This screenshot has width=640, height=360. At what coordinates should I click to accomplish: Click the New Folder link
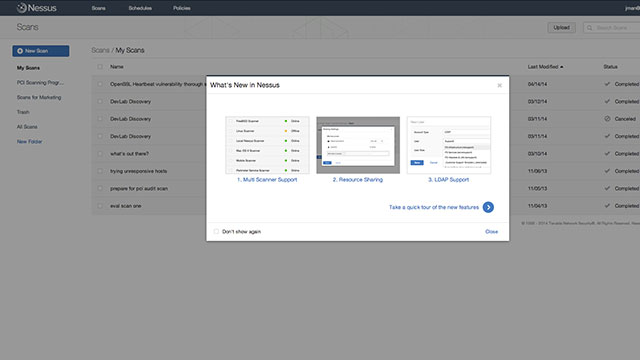[29, 142]
